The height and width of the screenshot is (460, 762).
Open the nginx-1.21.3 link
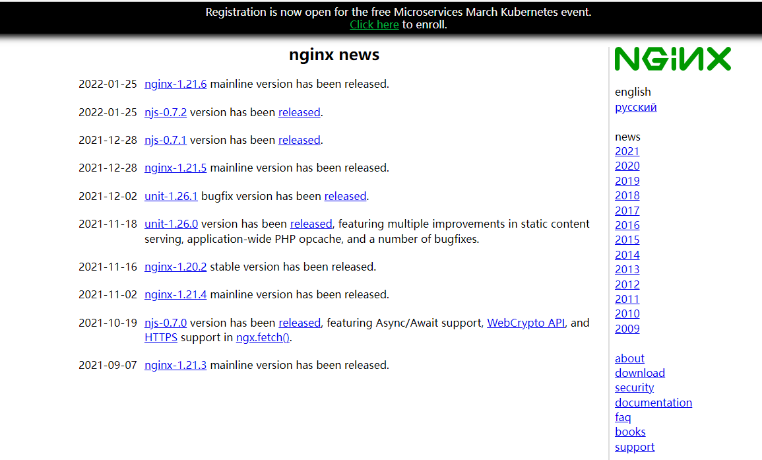coord(175,365)
